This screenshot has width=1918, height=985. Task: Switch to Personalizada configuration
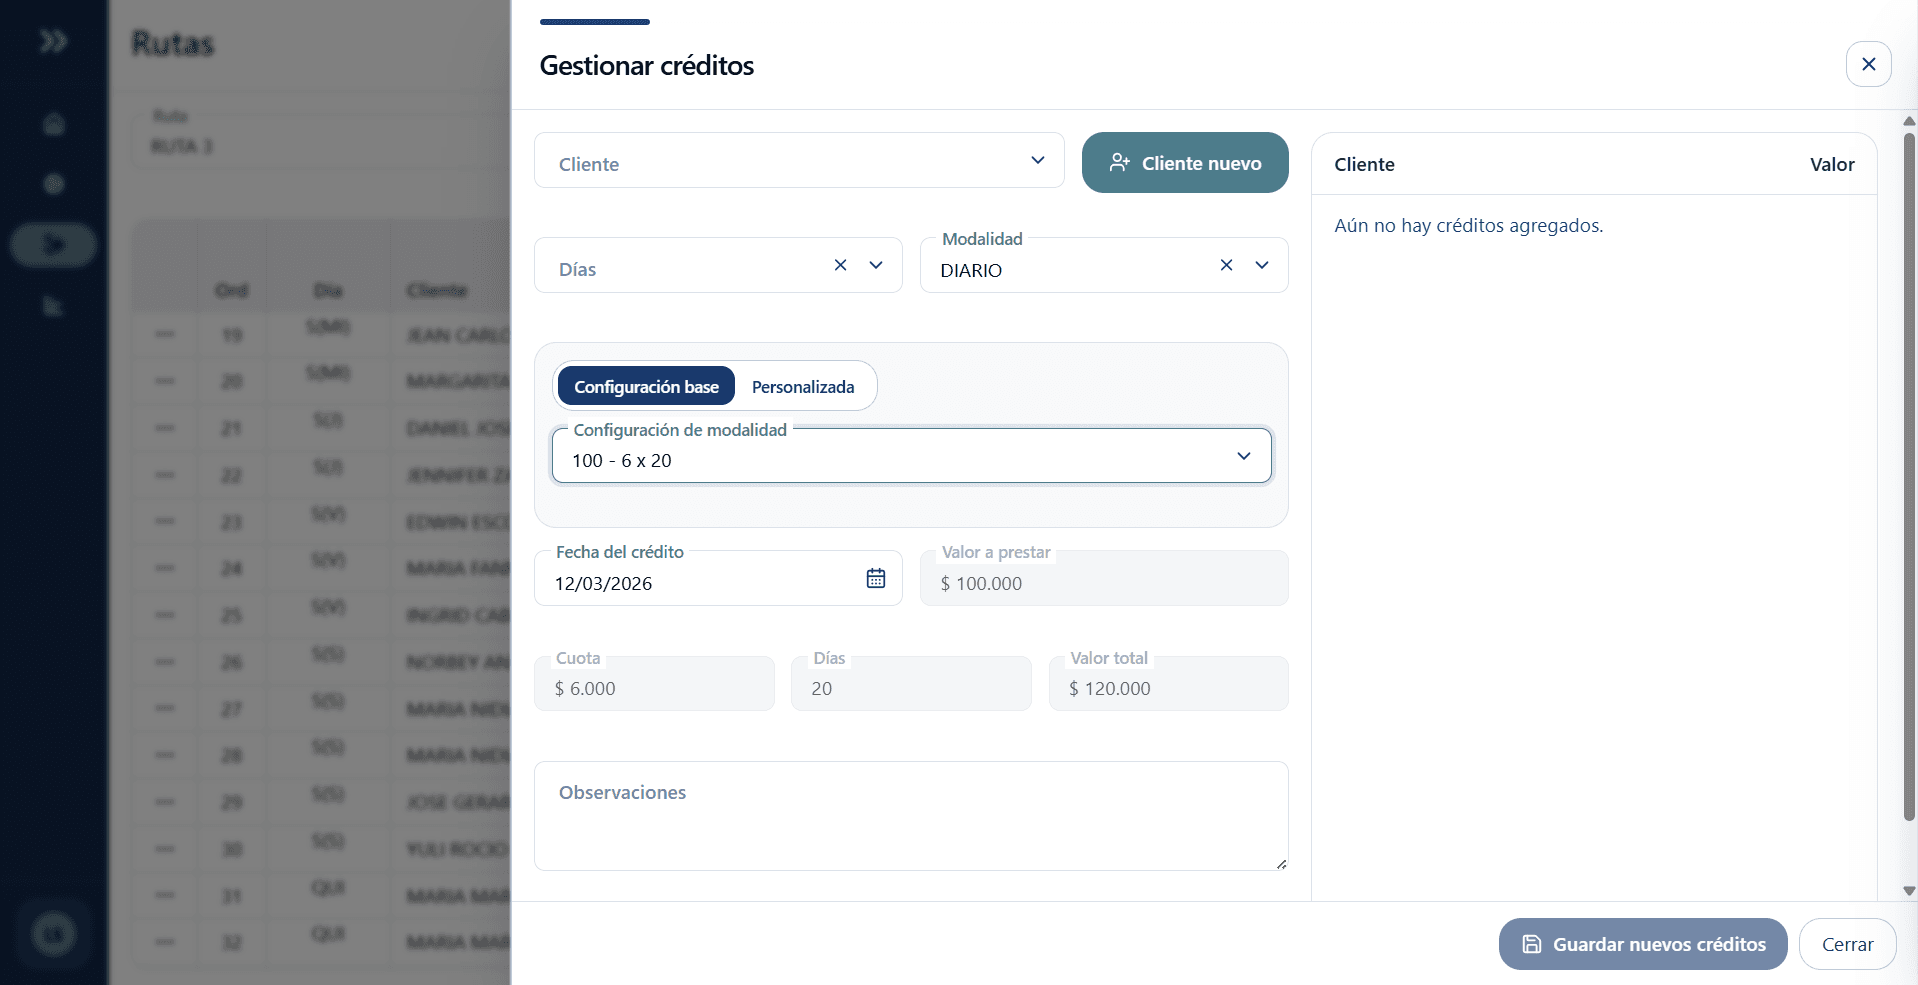pos(802,387)
